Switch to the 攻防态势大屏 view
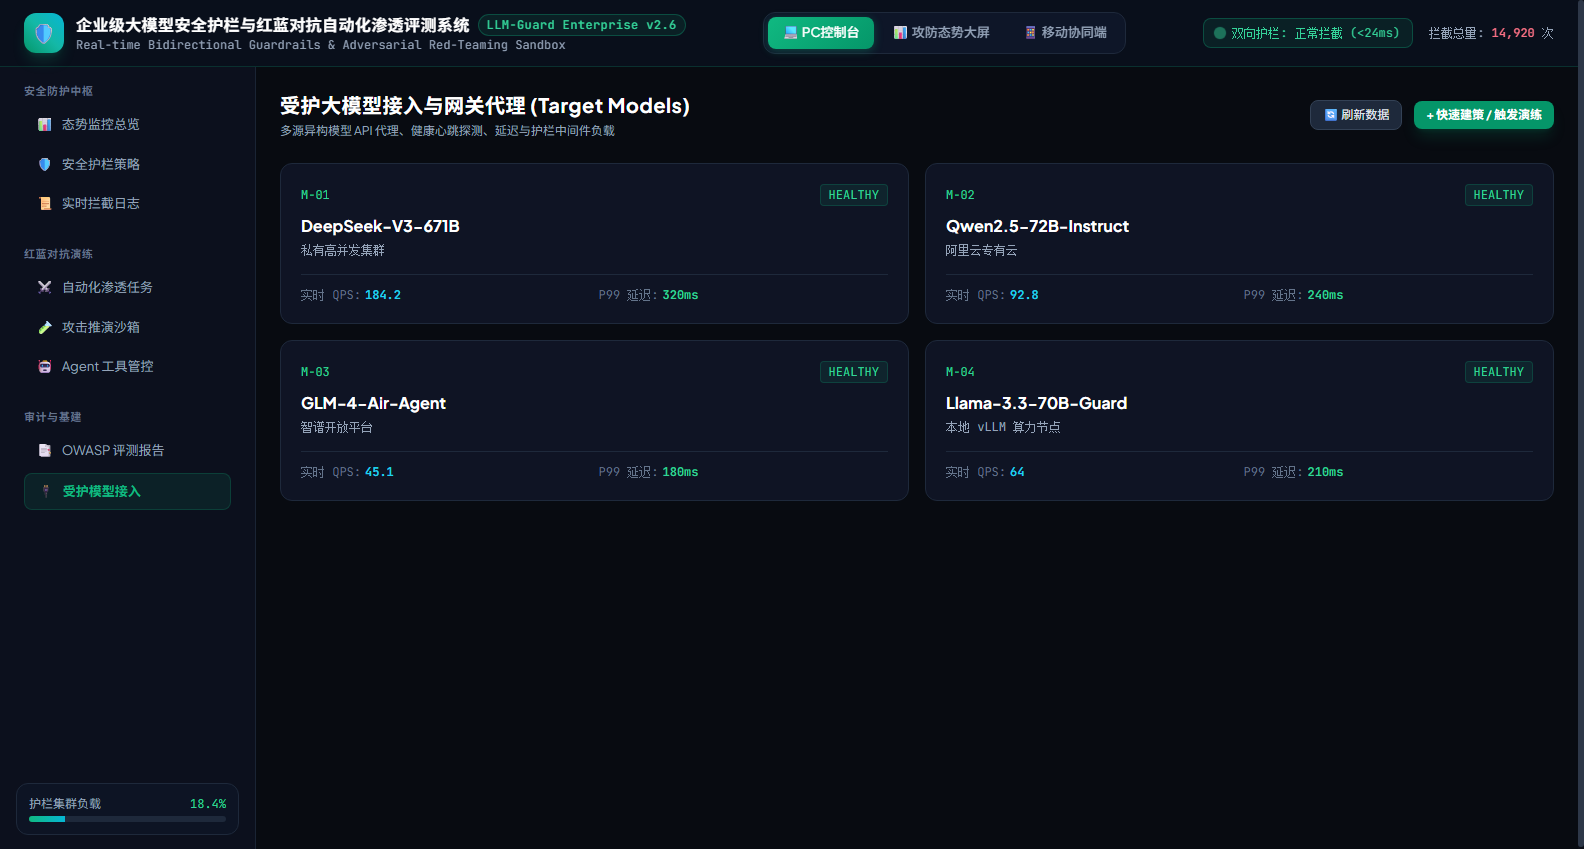Image resolution: width=1584 pixels, height=849 pixels. click(x=941, y=33)
